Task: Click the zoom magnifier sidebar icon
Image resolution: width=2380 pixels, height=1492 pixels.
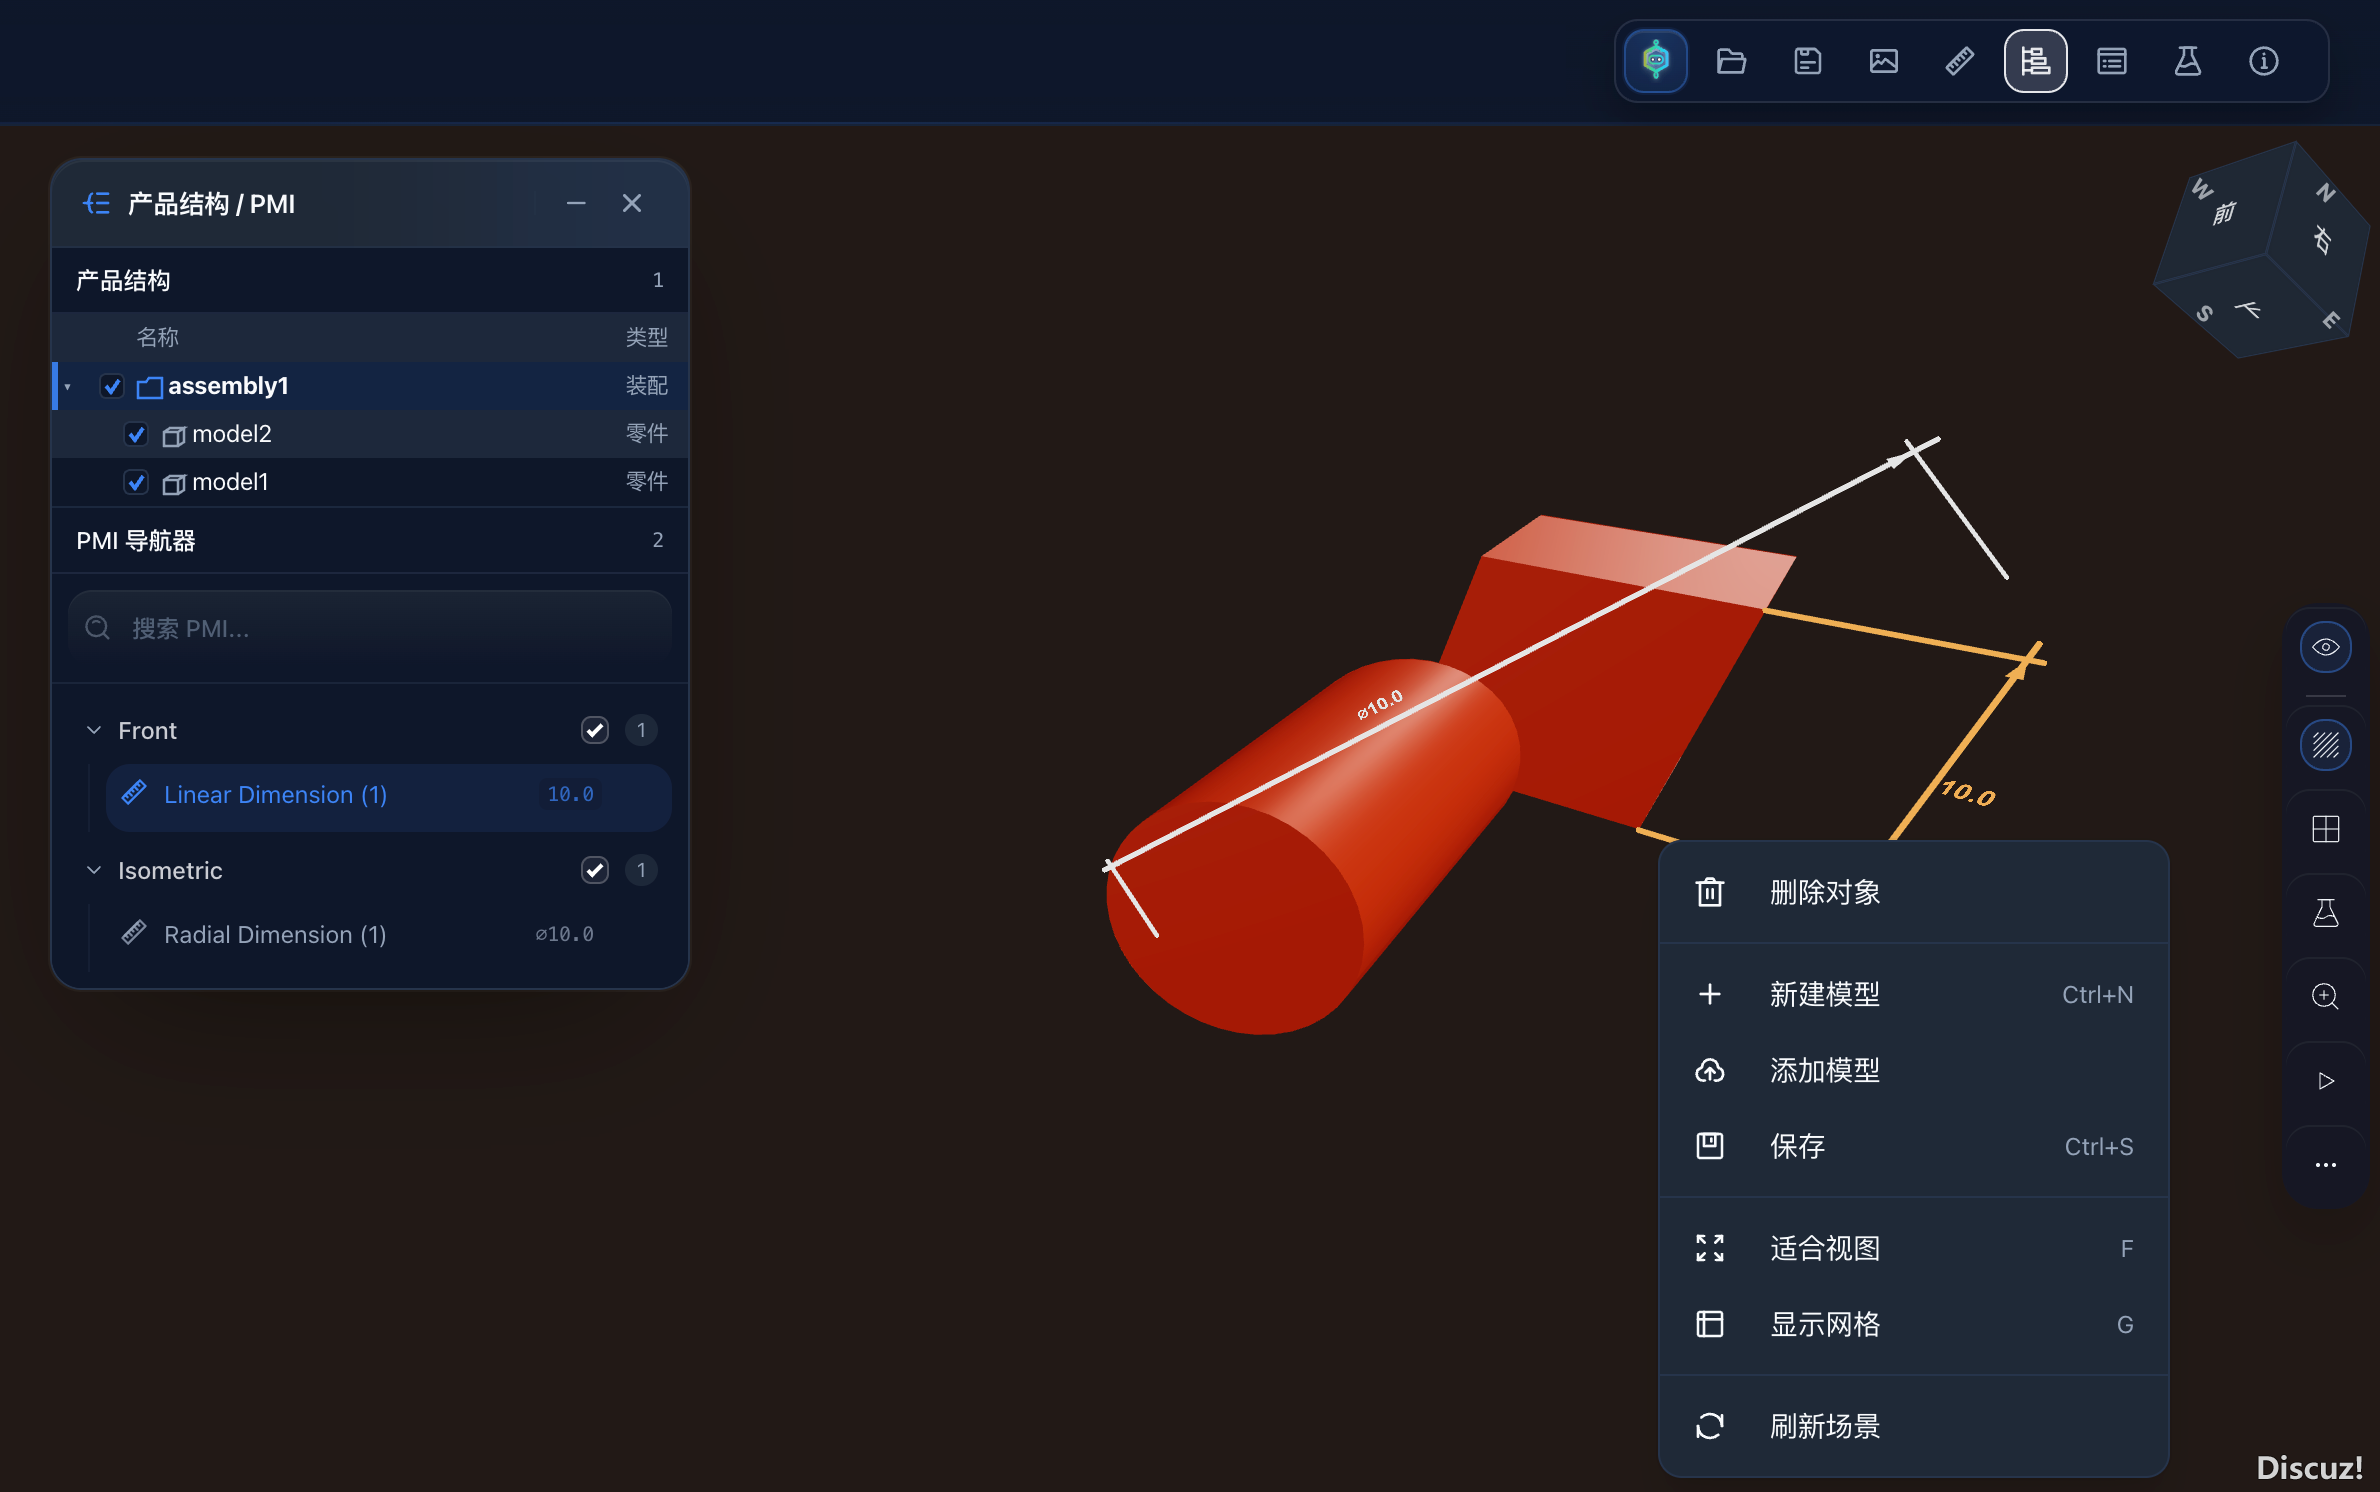Action: tap(2325, 997)
